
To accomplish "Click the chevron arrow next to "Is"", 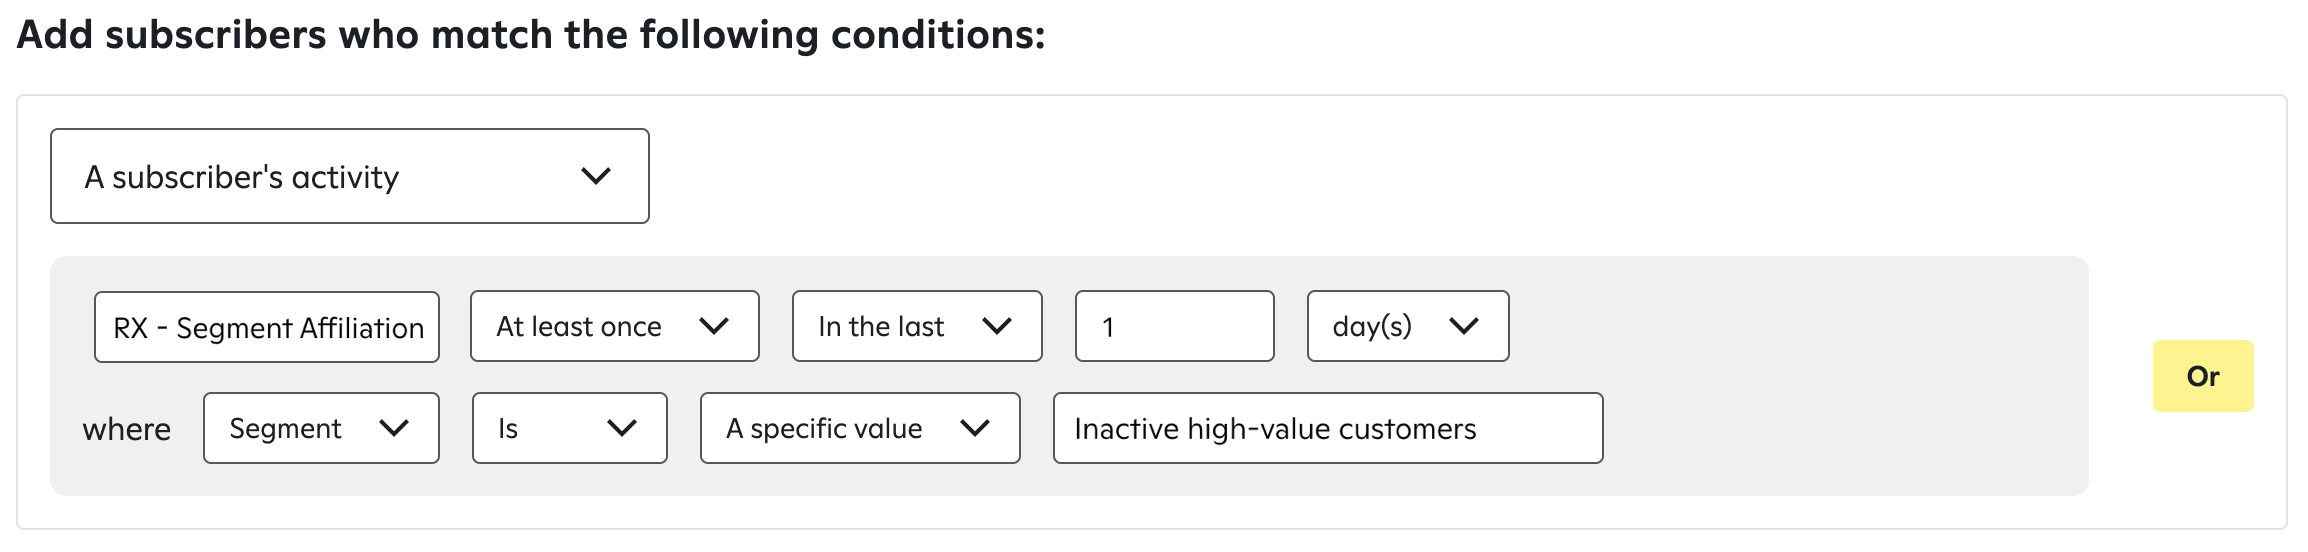I will [x=622, y=428].
